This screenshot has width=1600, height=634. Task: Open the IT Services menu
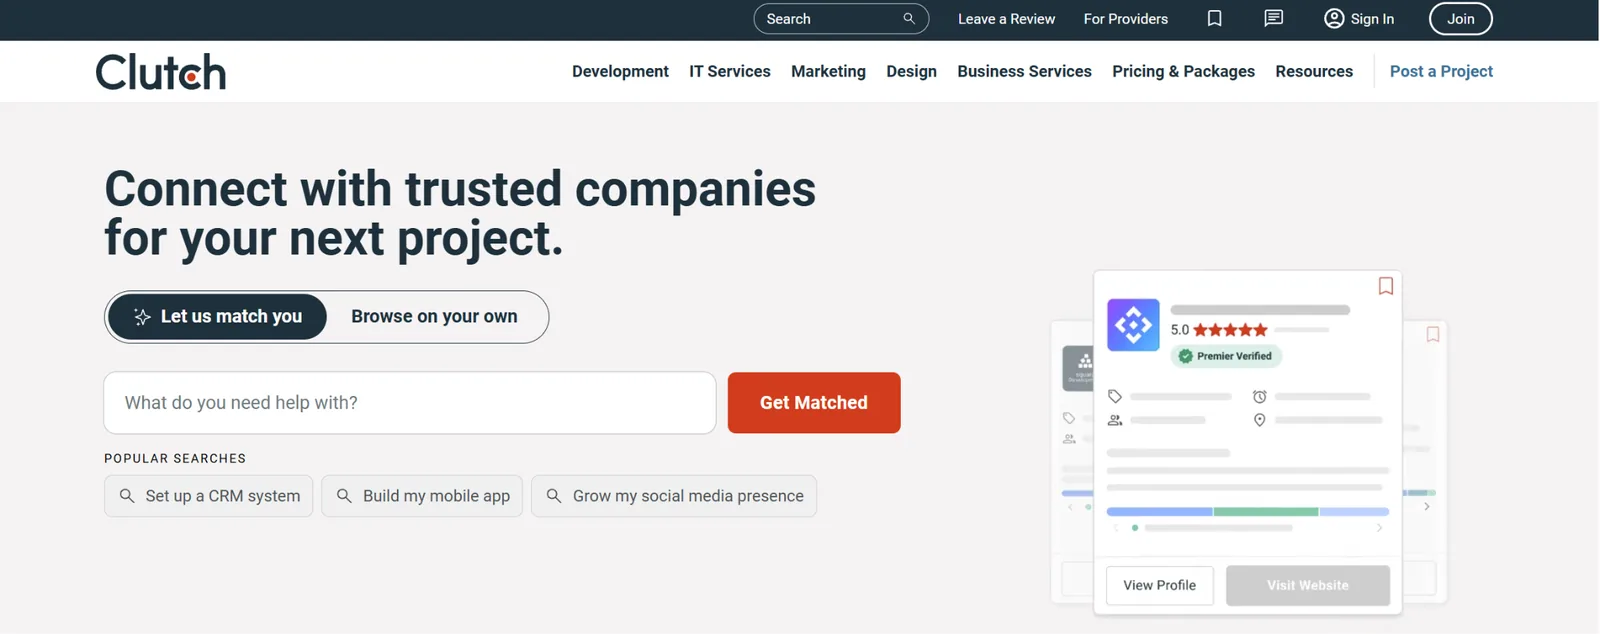pyautogui.click(x=730, y=72)
